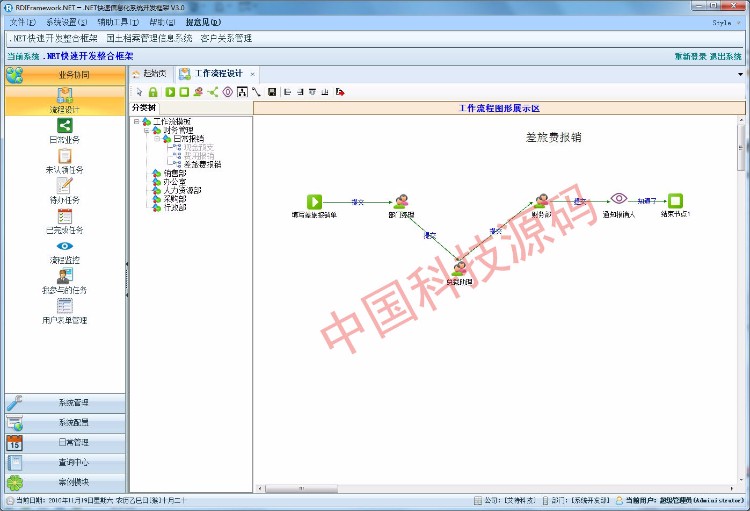The image size is (750, 511).
Task: Align selected nodes to the top
Action: [x=312, y=92]
